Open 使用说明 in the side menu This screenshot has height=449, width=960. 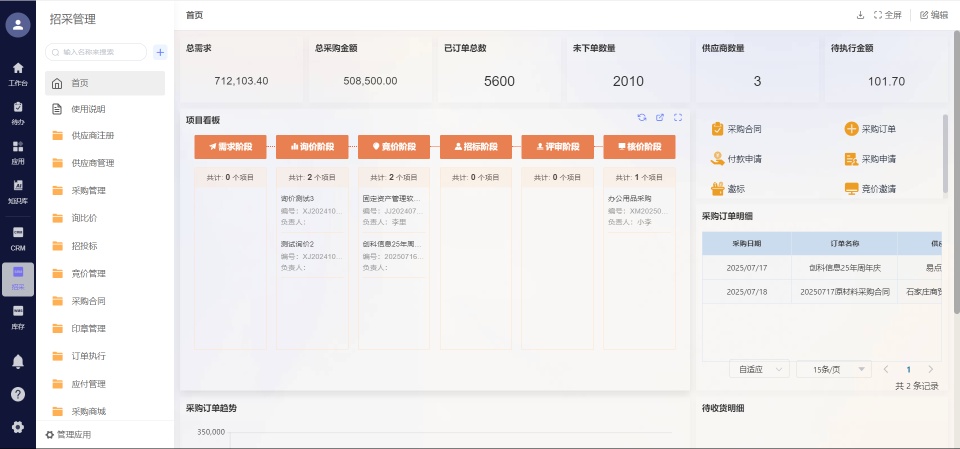coord(88,109)
